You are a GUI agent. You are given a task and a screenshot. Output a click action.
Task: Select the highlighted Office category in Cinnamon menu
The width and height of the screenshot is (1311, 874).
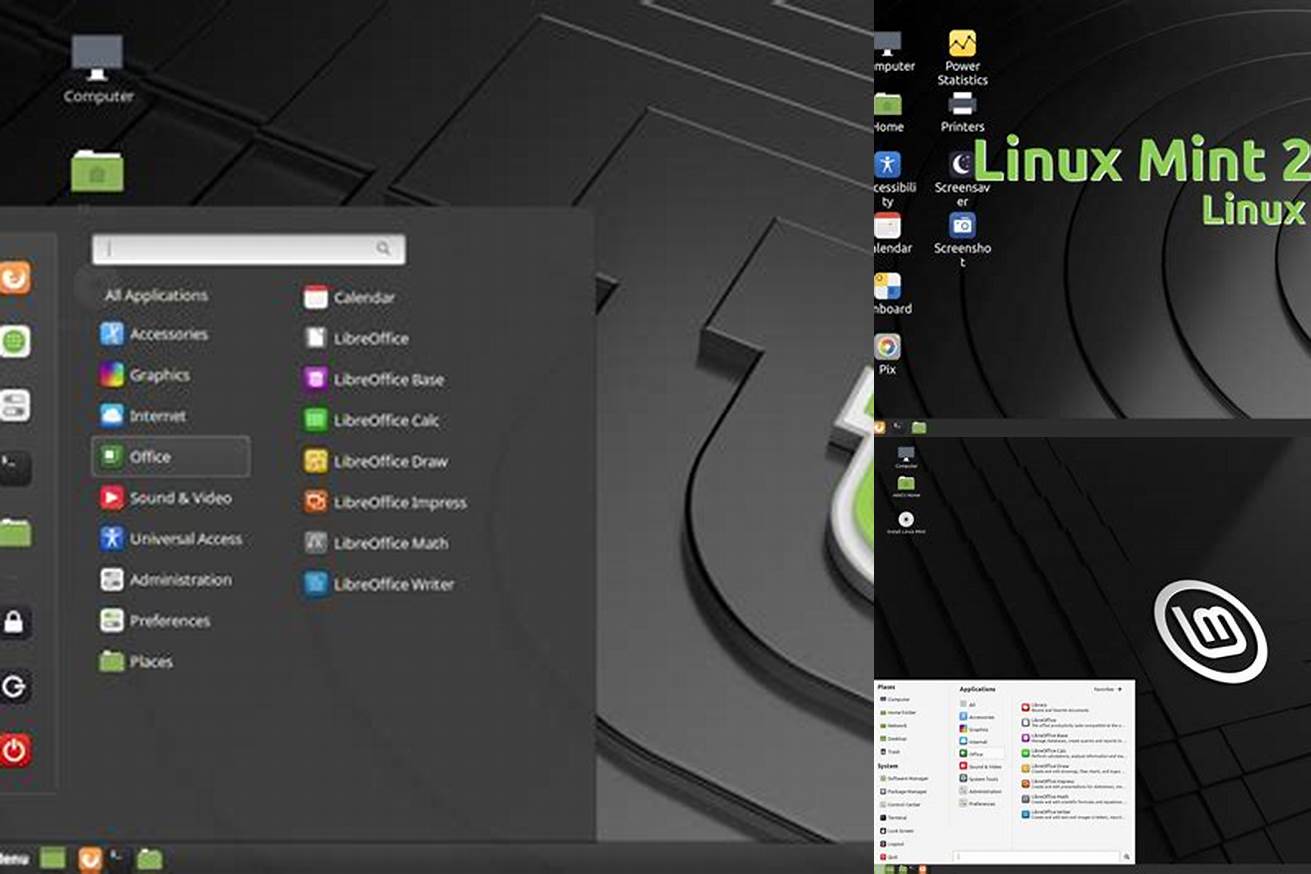click(170, 457)
